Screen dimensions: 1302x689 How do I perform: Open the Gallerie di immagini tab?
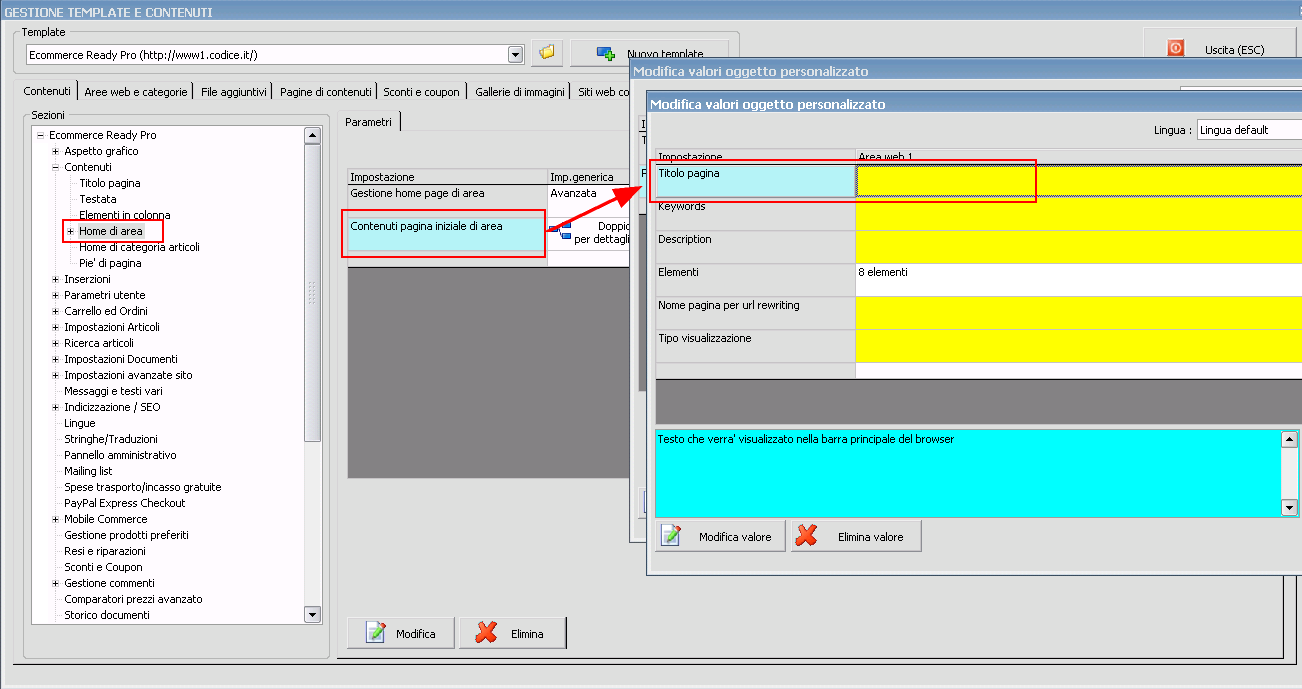[520, 91]
